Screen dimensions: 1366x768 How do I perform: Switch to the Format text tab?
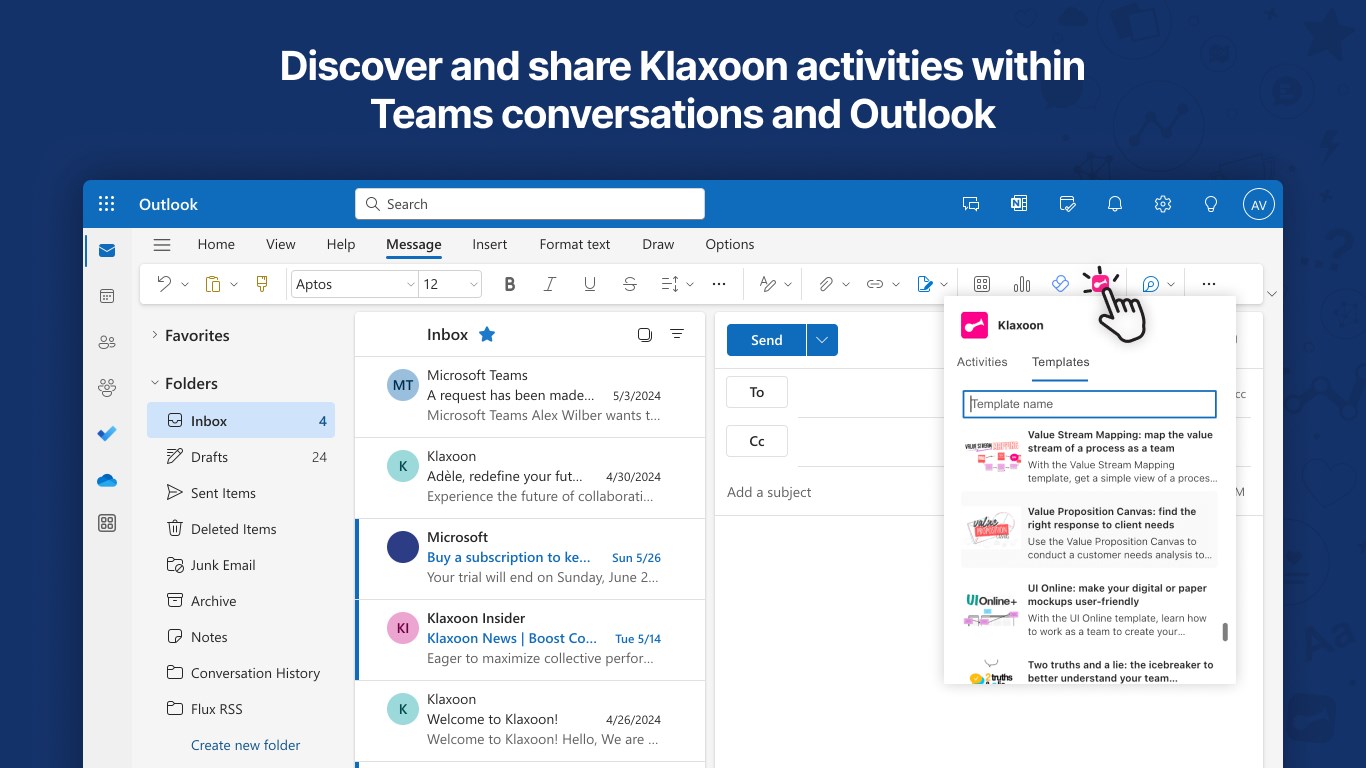tap(575, 244)
